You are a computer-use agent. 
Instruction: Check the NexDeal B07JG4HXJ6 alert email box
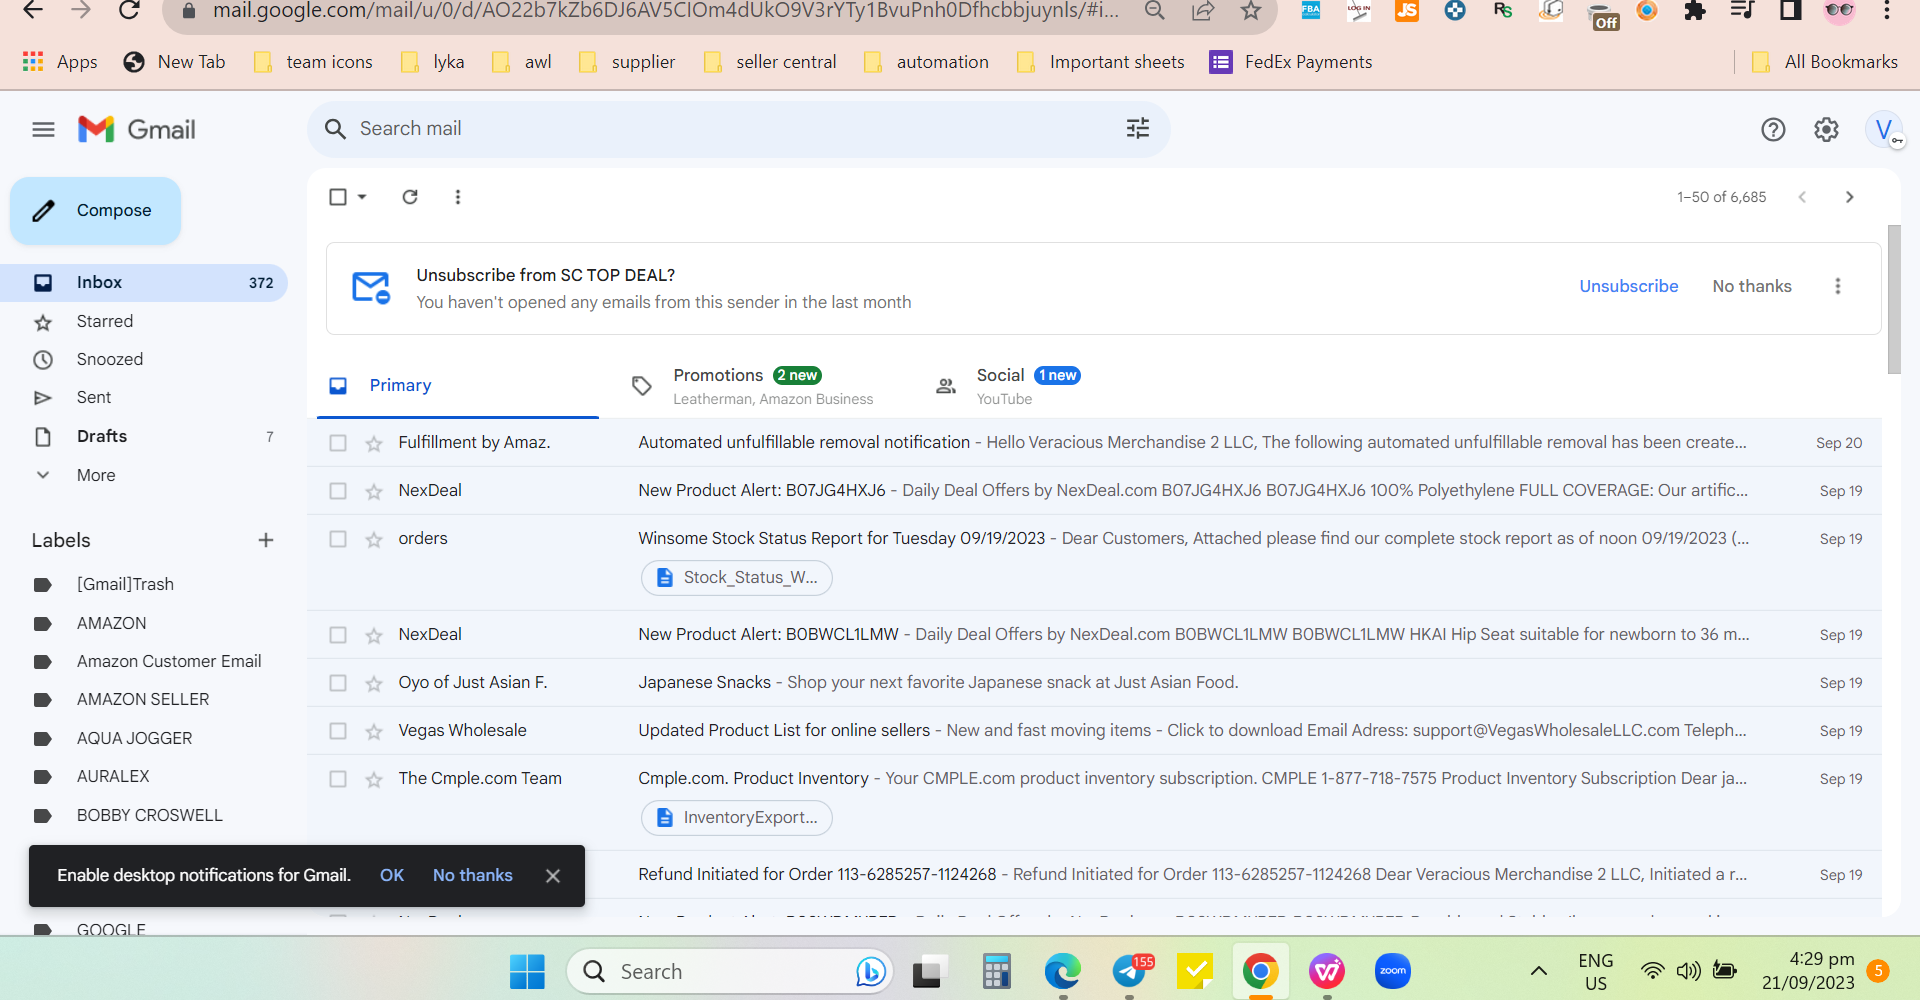[x=338, y=491]
